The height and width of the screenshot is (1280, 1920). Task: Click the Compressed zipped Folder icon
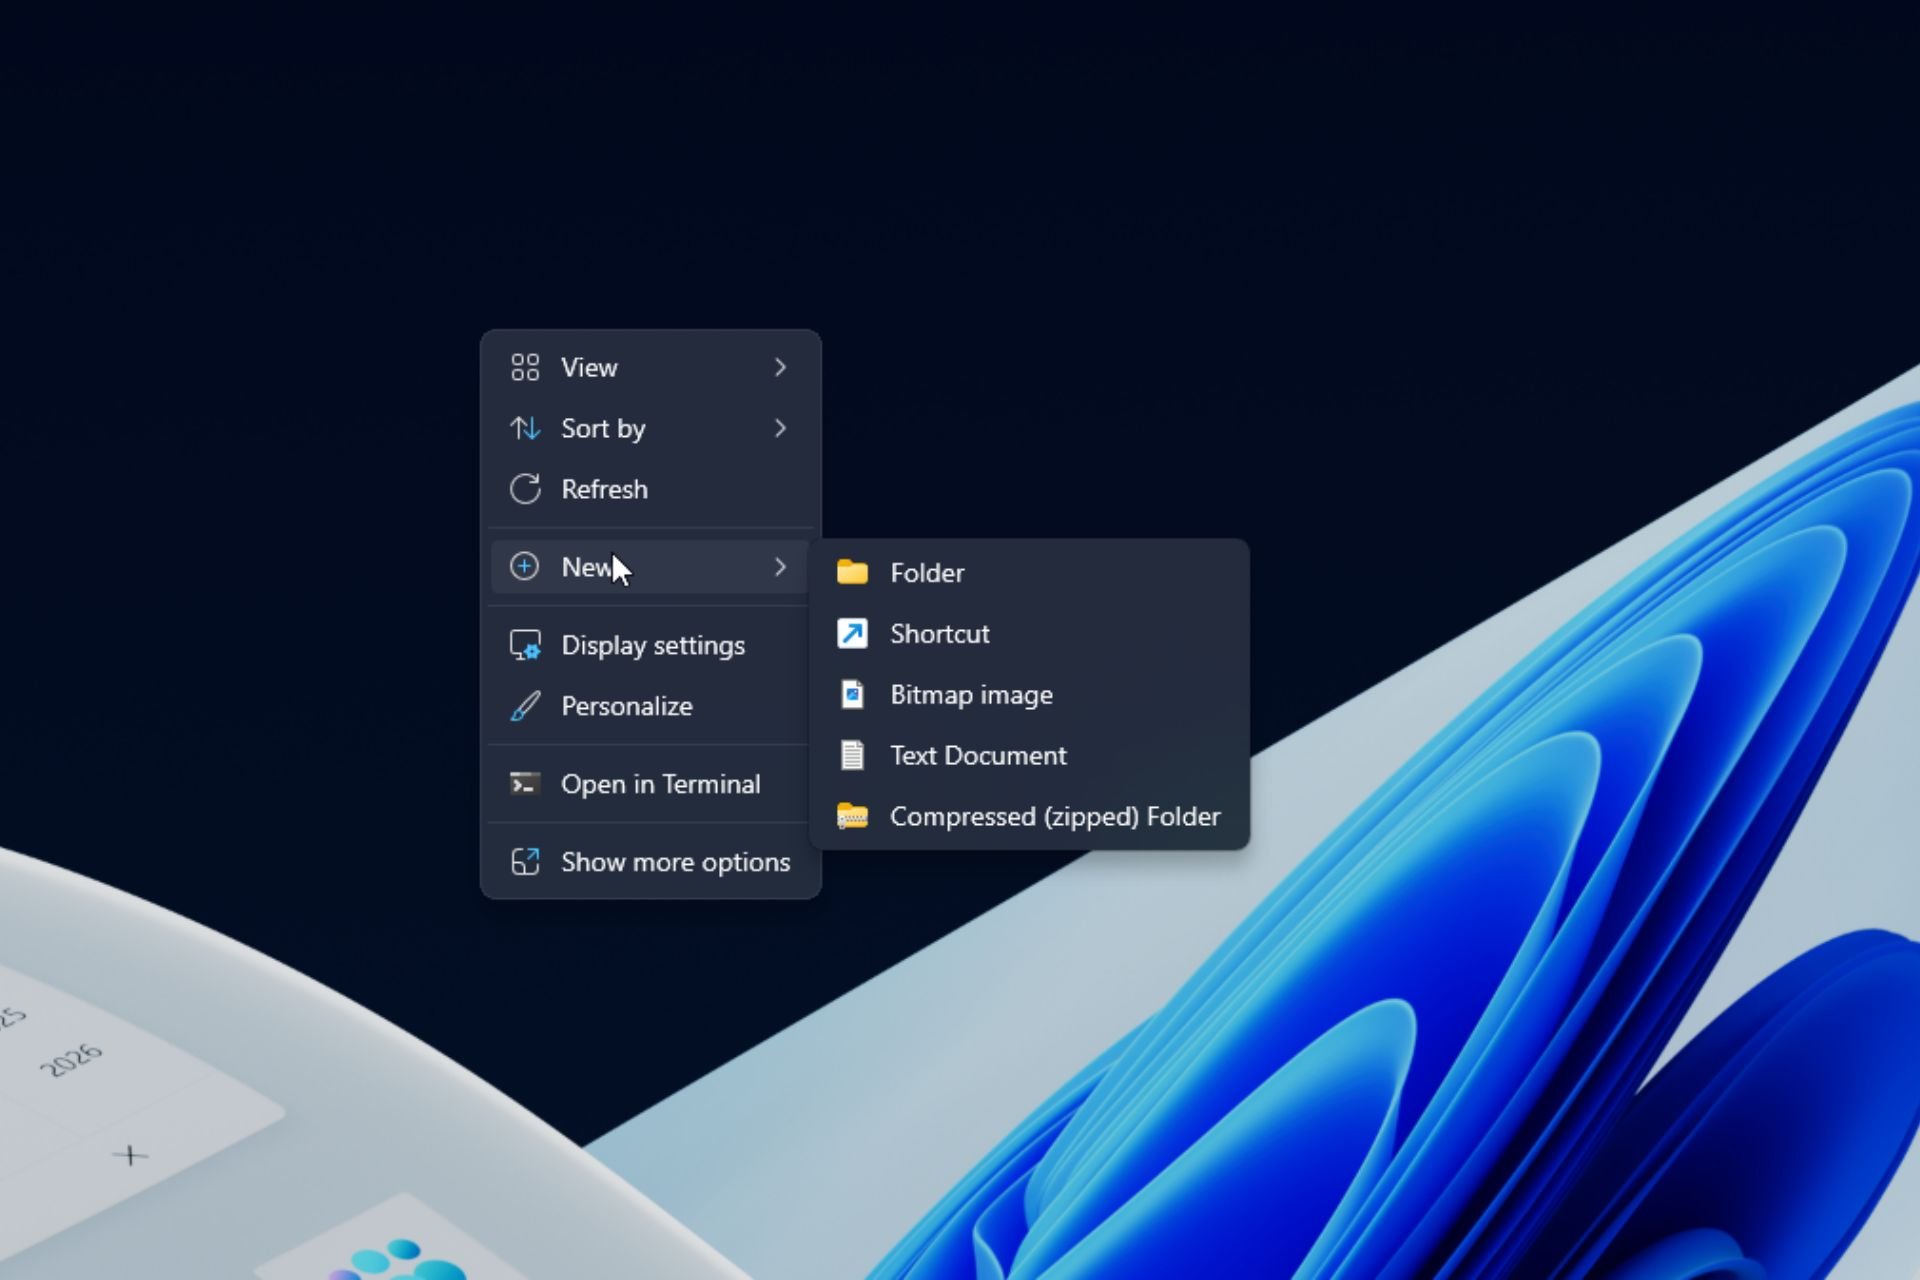[851, 816]
